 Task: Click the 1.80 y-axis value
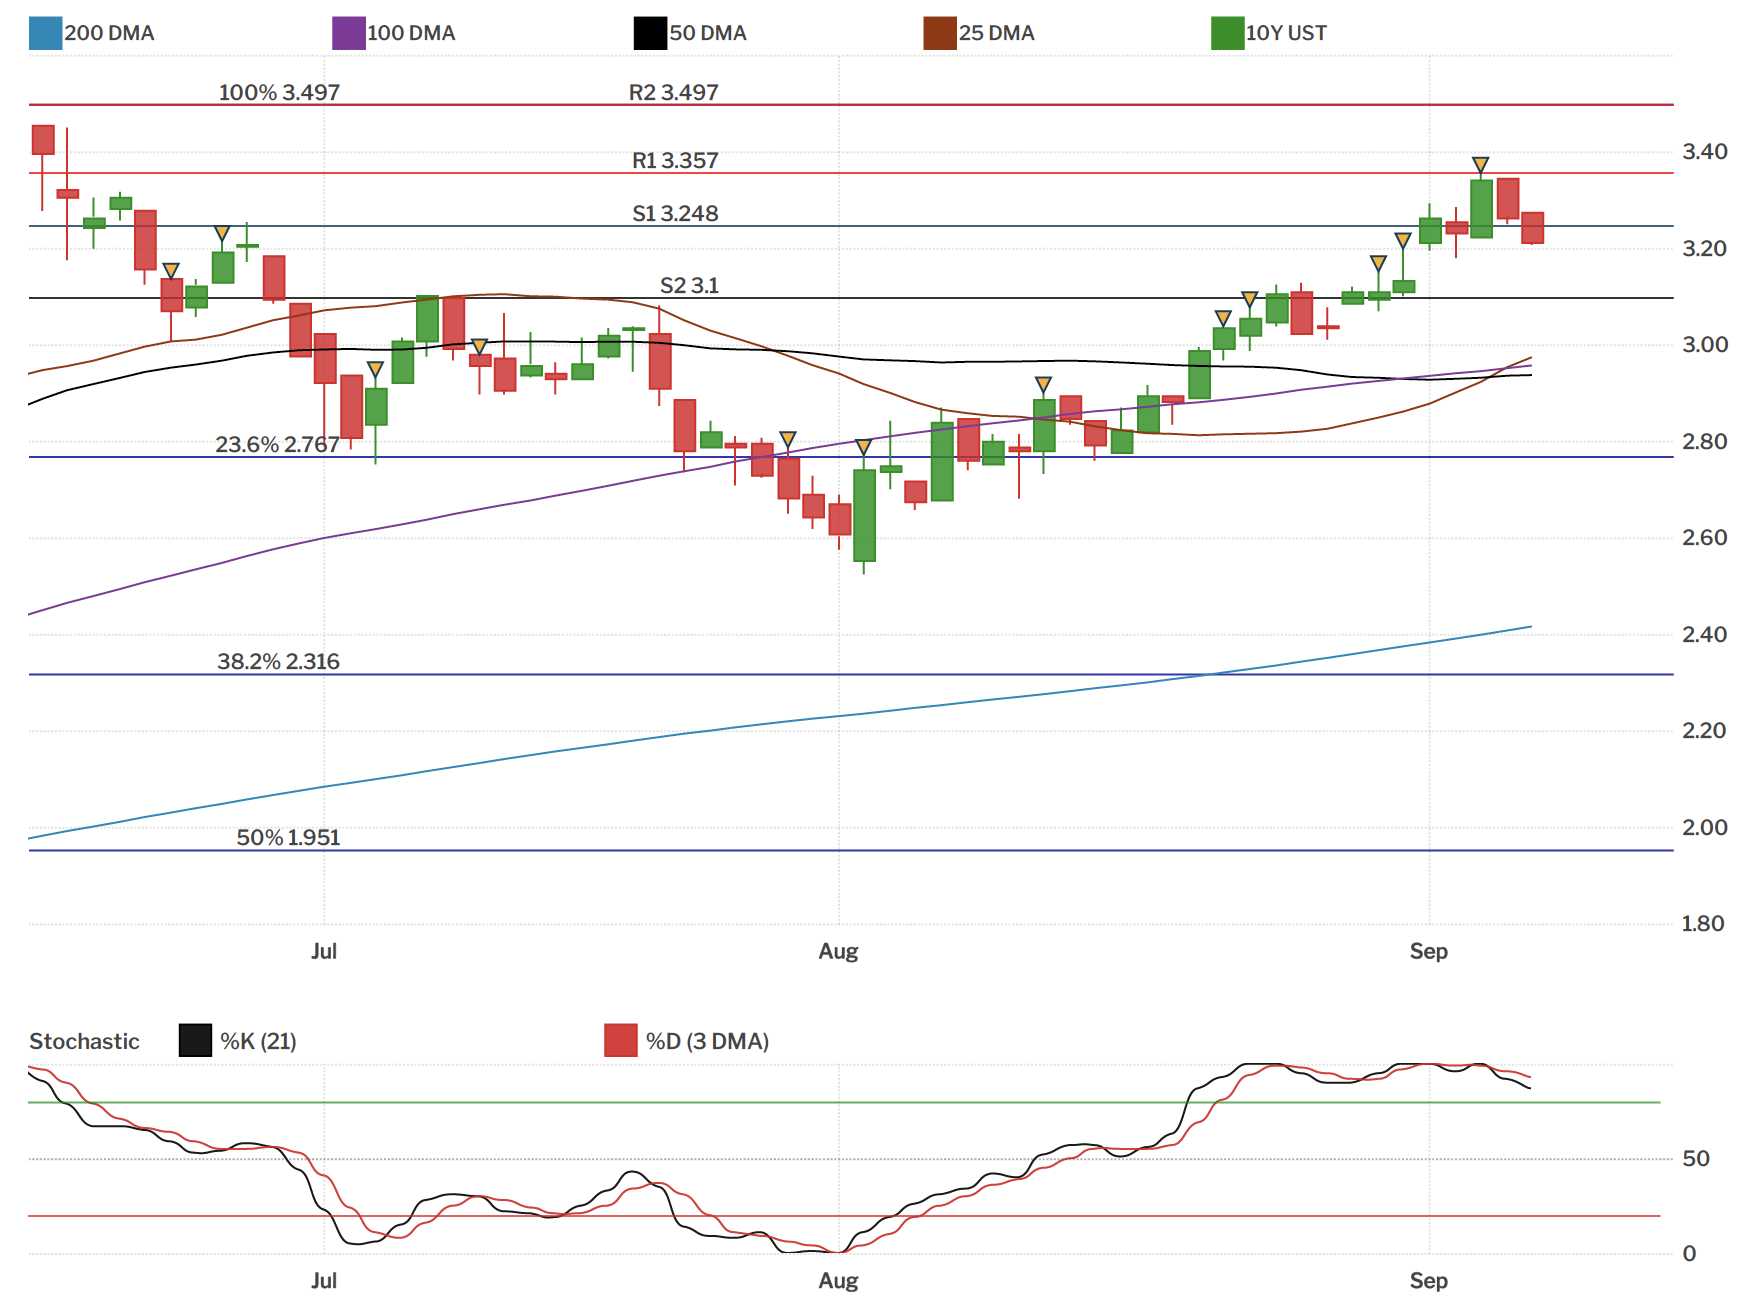[x=1703, y=923]
